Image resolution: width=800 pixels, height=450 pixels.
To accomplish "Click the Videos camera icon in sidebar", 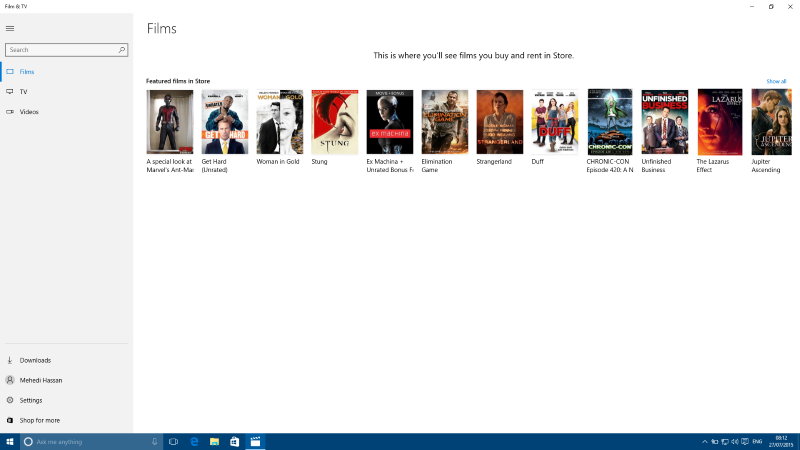I will [10, 112].
